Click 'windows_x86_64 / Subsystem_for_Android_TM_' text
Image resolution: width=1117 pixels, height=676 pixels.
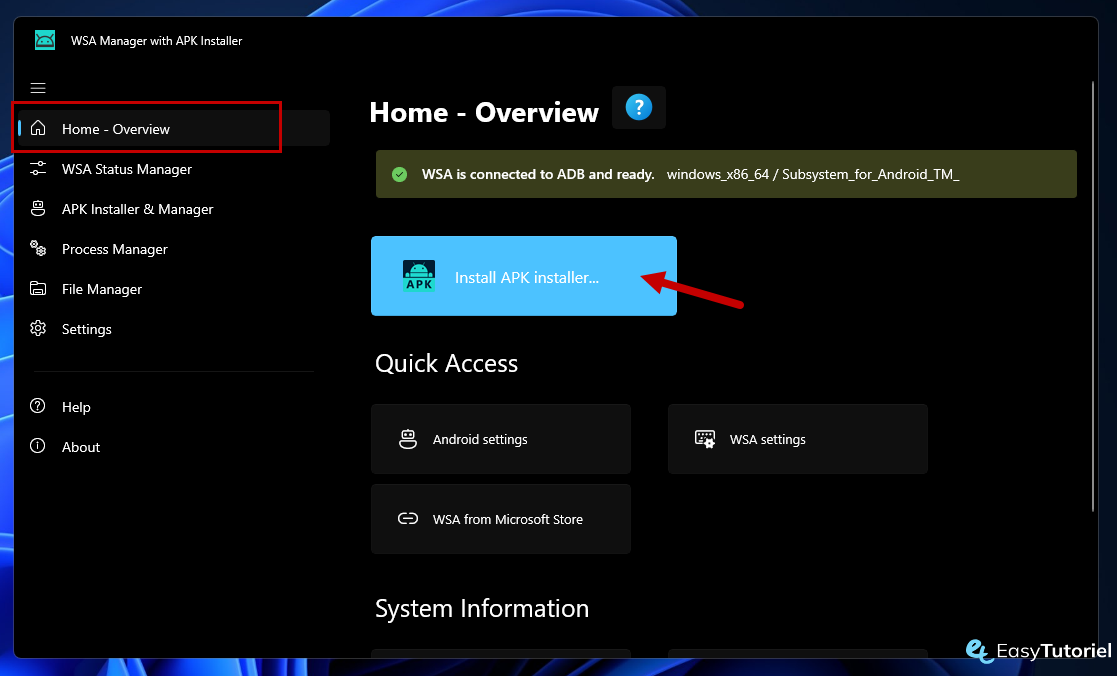pos(813,175)
